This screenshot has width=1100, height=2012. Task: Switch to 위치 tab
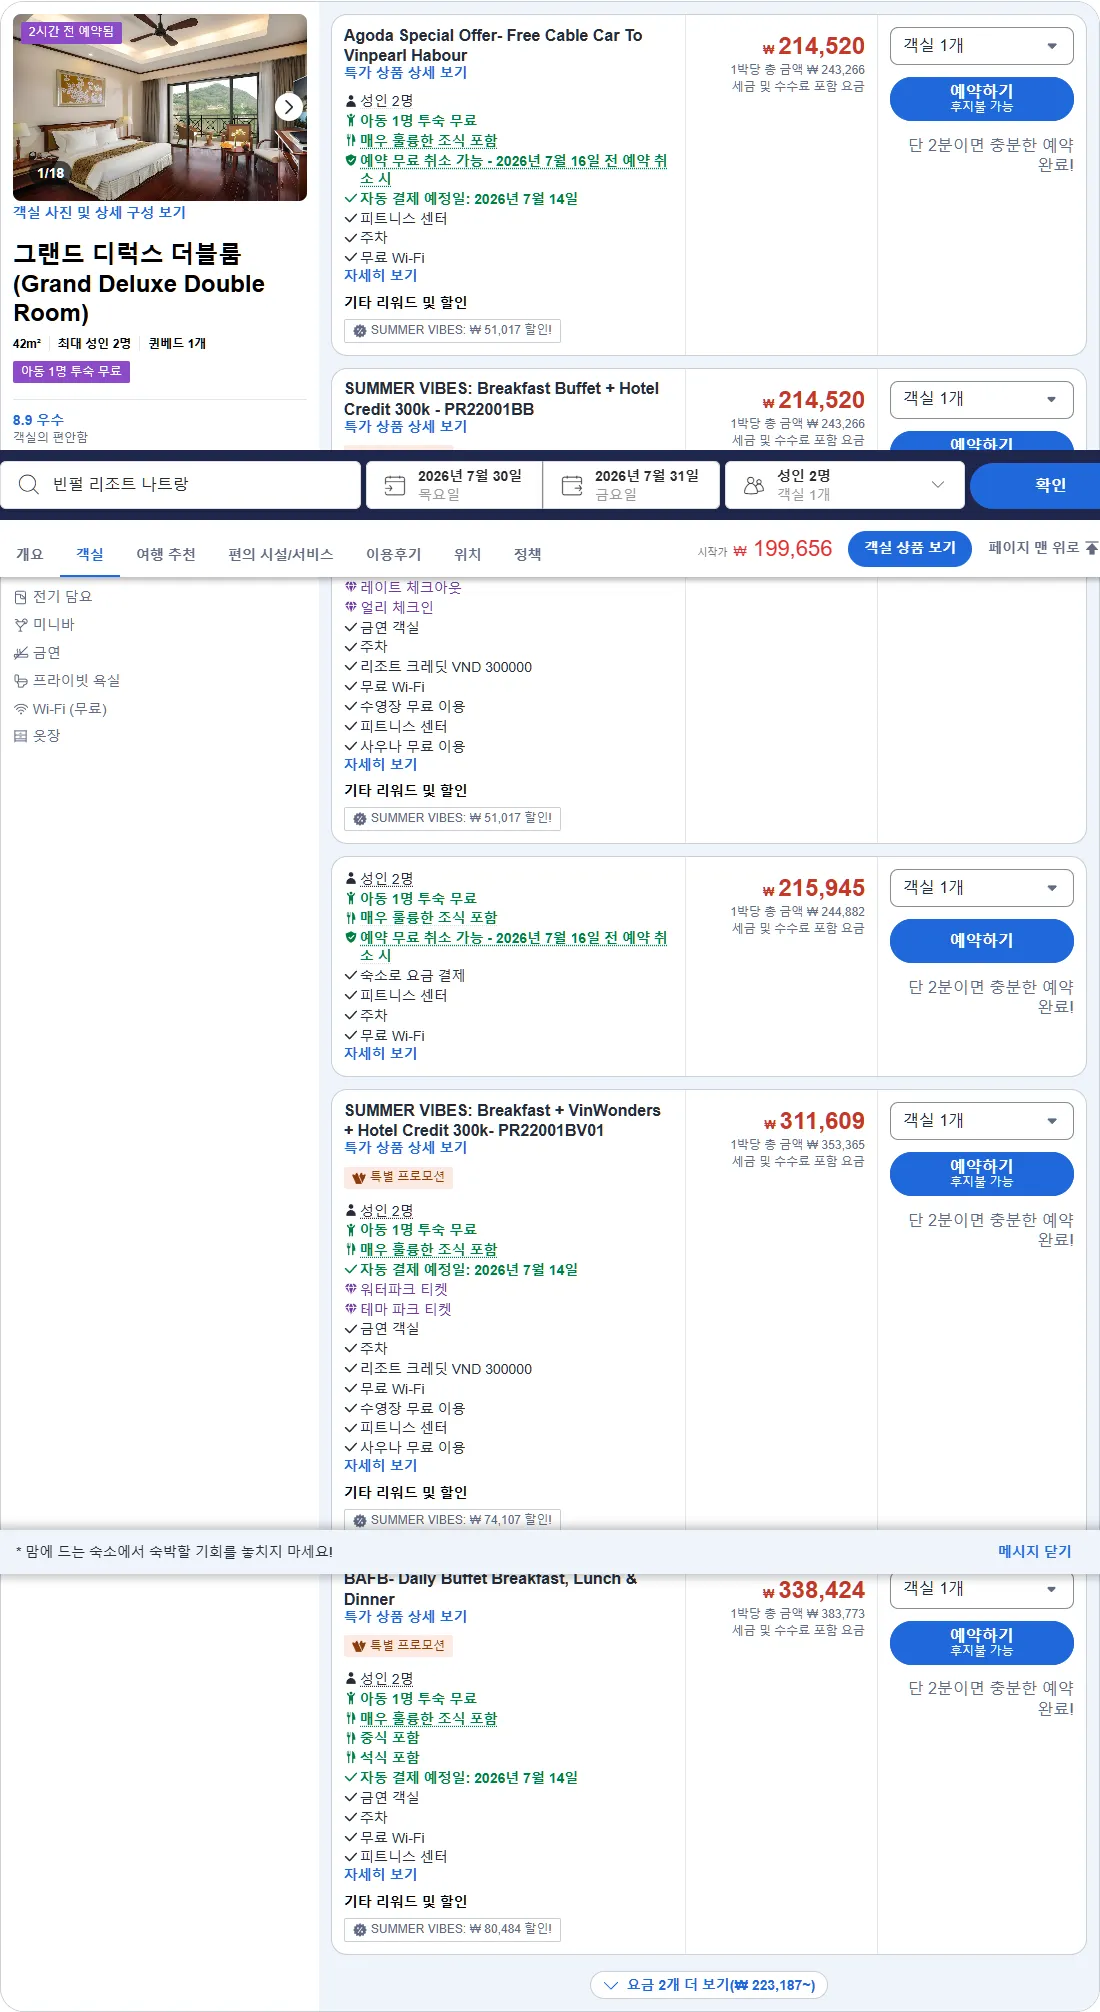[x=468, y=554]
